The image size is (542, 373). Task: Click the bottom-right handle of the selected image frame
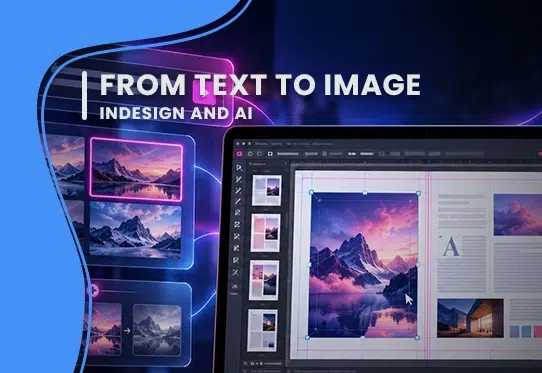(417, 337)
